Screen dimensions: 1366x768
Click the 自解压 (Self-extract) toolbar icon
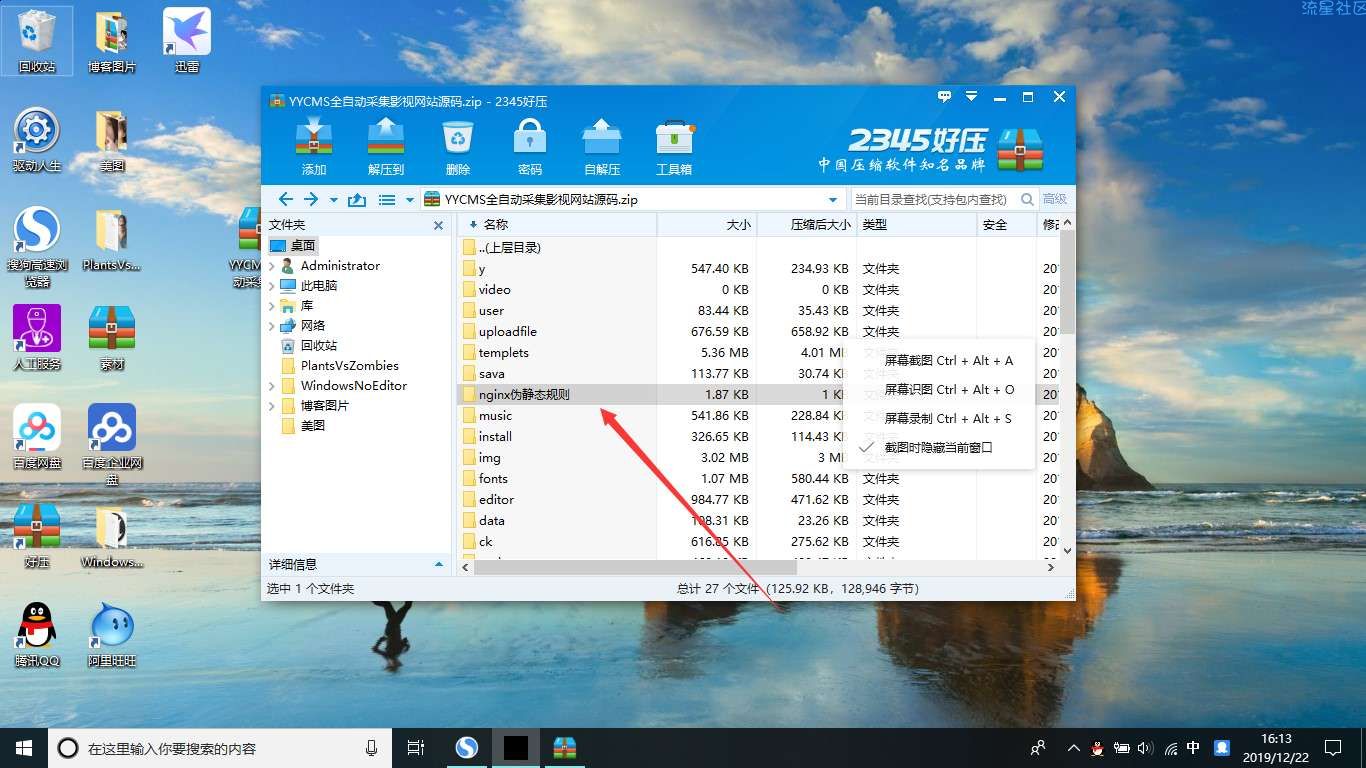point(602,147)
